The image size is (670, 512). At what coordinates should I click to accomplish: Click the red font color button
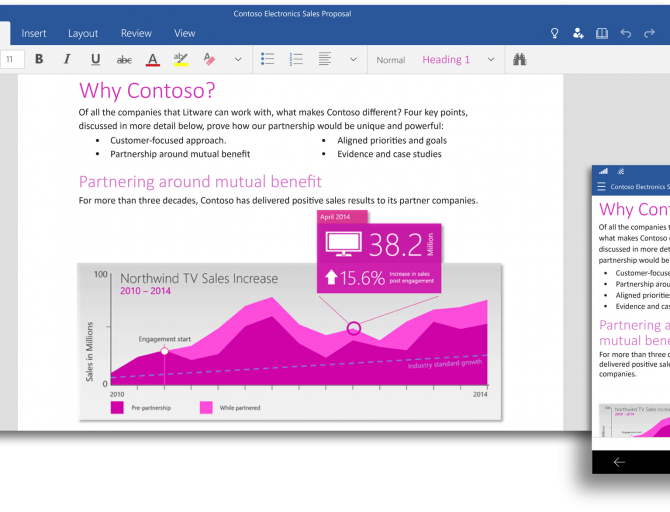pyautogui.click(x=152, y=60)
